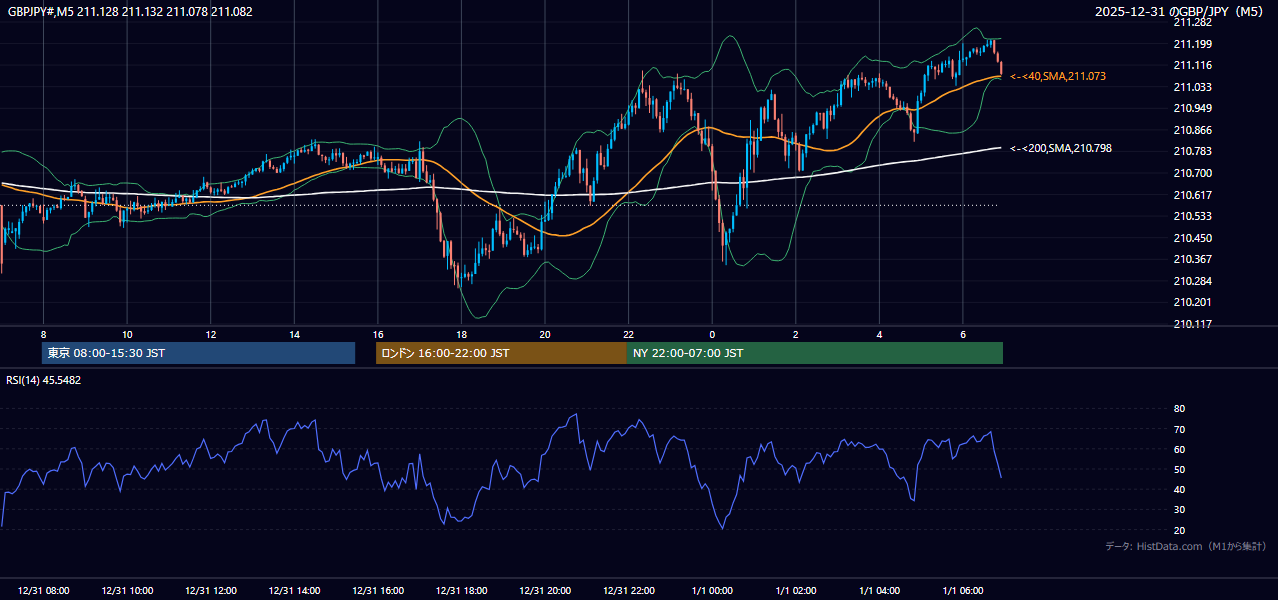Click RSI scale value 80
This screenshot has height=600, width=1278.
1179,409
